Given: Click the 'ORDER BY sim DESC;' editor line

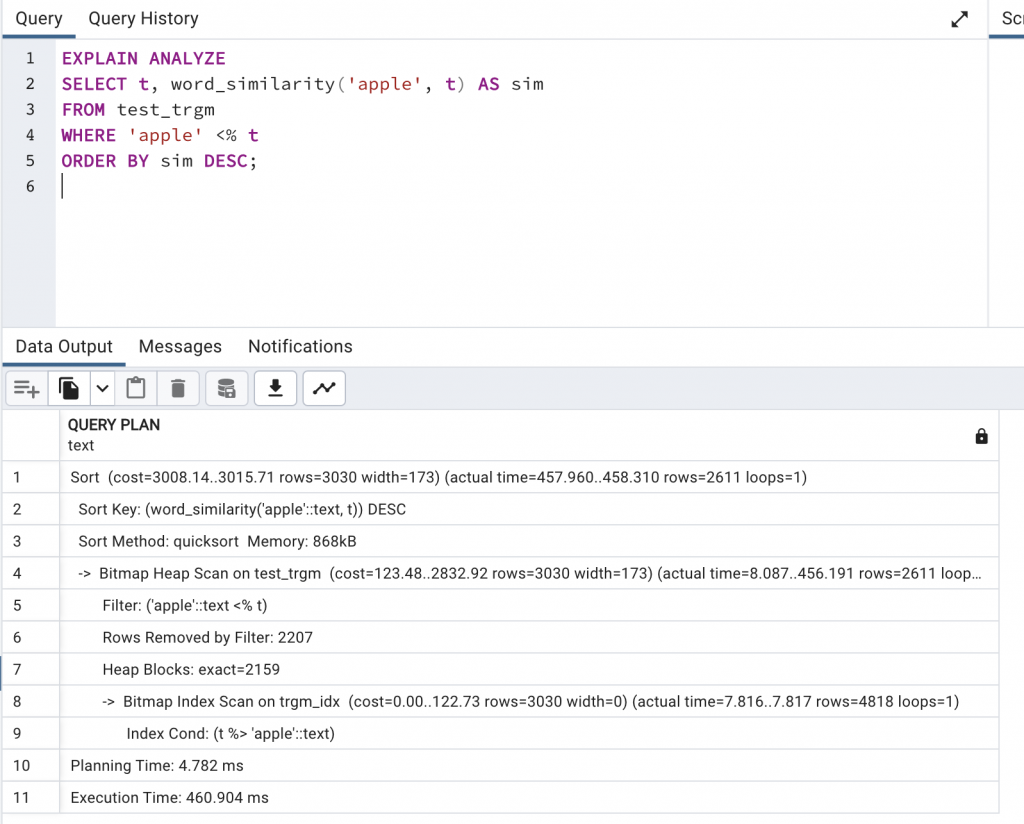Looking at the screenshot, I should point(159,161).
